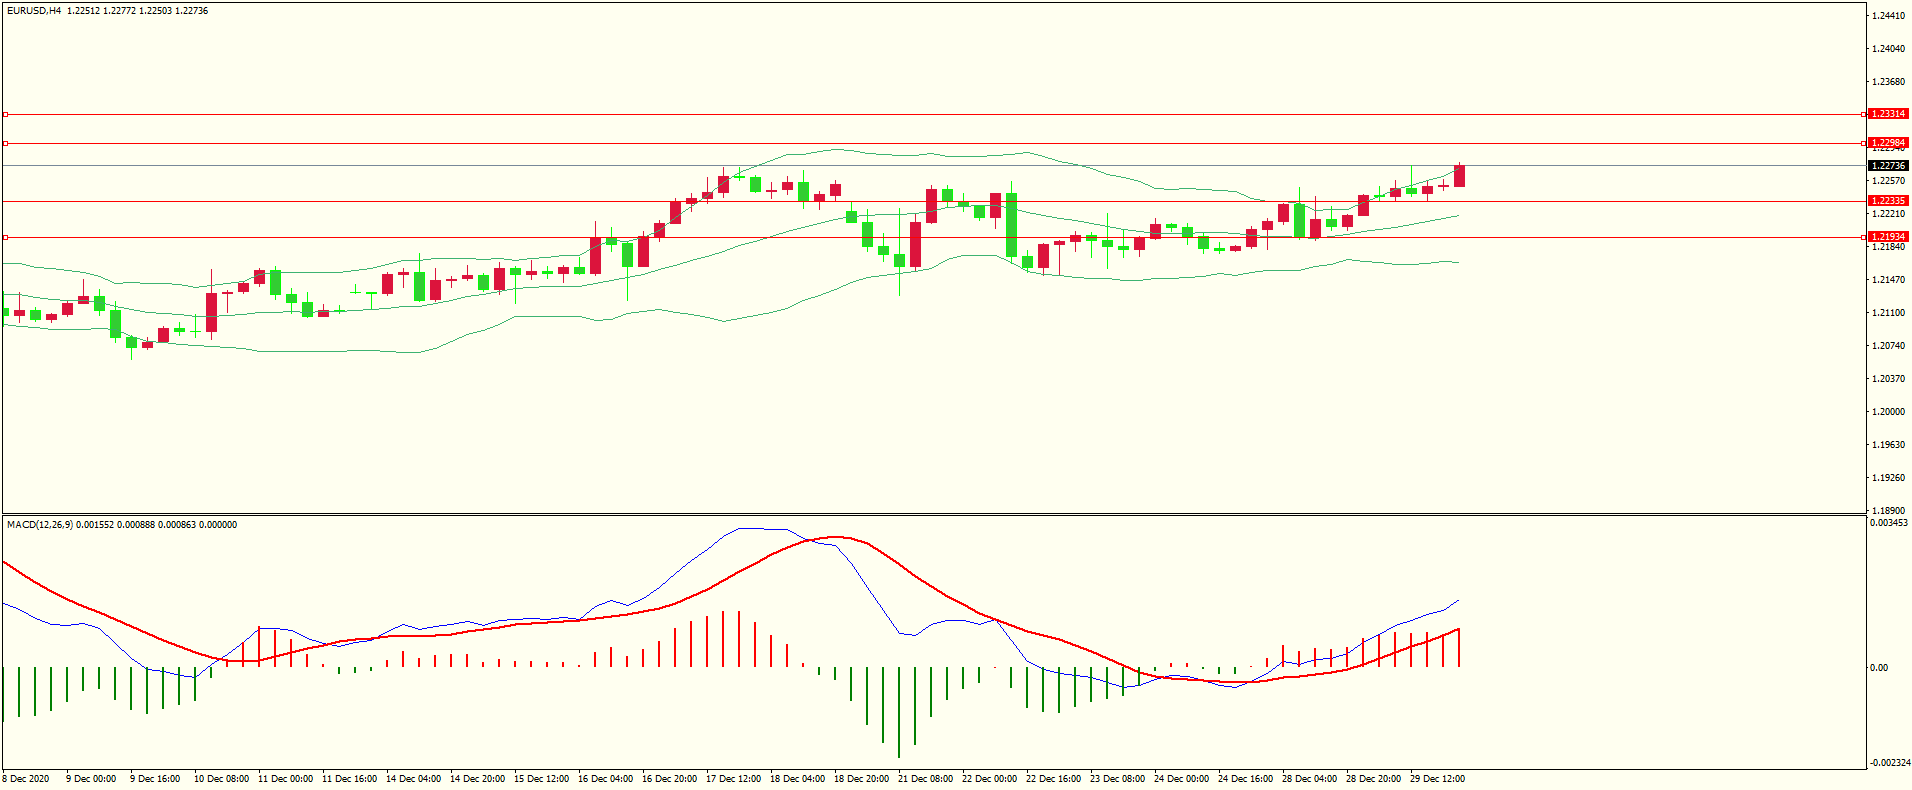Select the red 1.22335 price level tag
1912x790 pixels.
pos(1888,201)
